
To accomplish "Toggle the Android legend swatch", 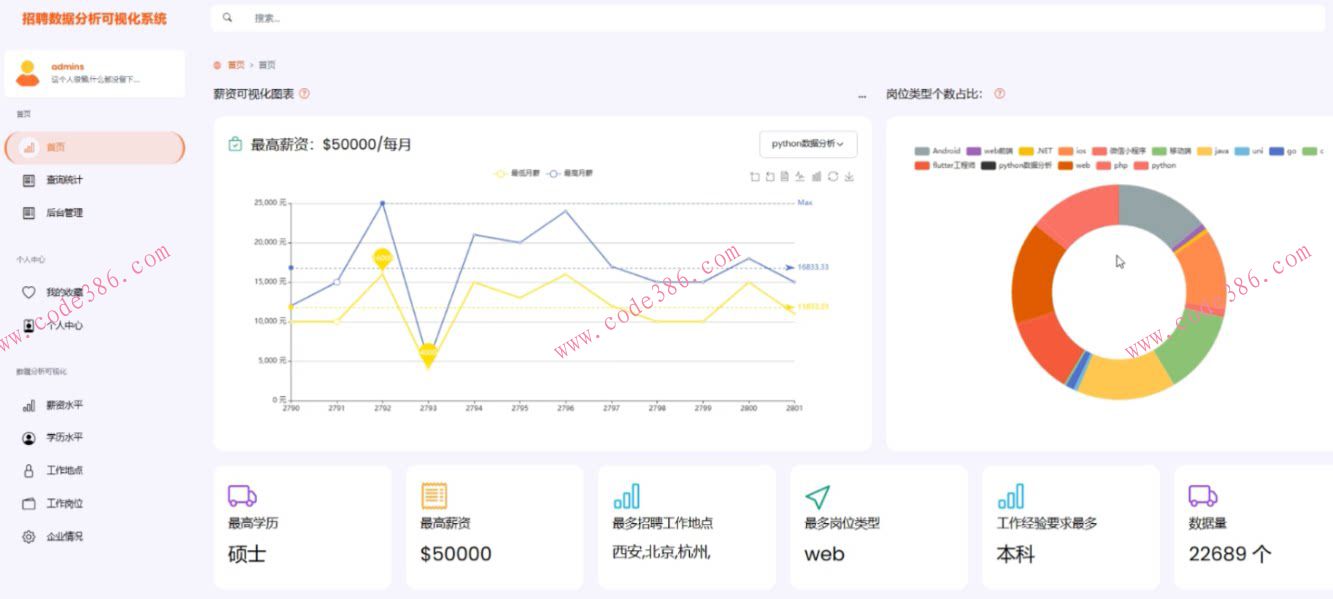I will tap(922, 151).
